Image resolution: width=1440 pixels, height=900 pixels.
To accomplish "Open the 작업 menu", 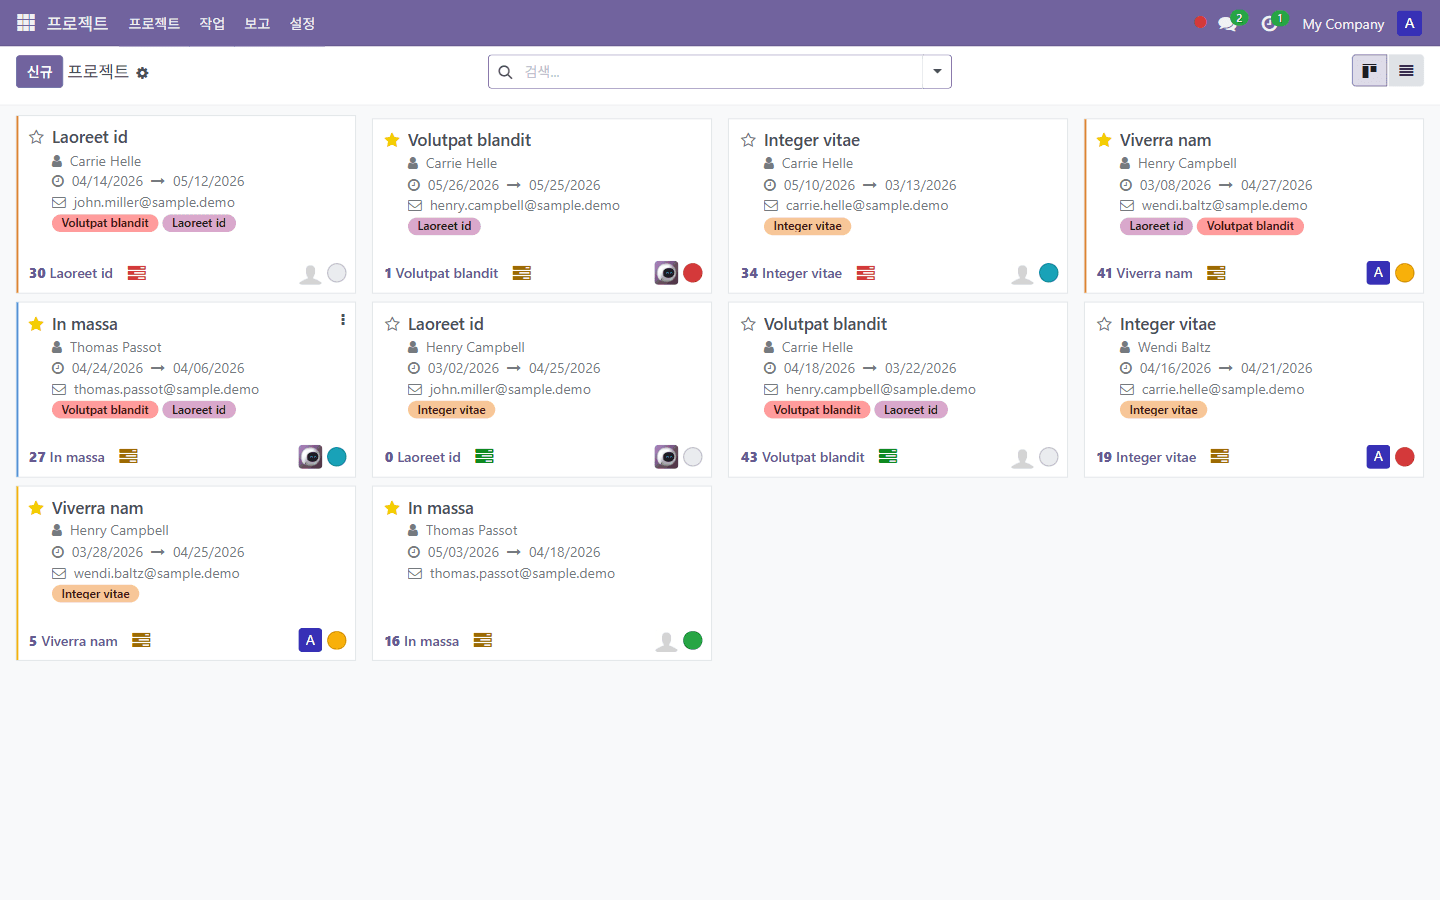I will point(212,23).
